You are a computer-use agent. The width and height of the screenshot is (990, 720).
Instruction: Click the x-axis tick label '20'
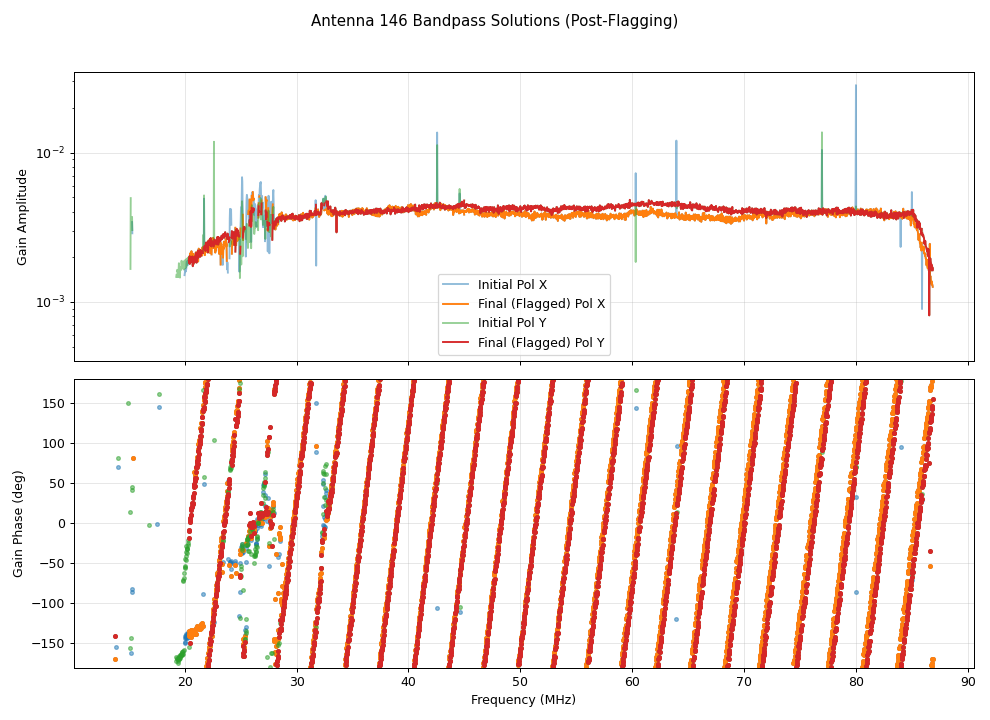(185, 682)
